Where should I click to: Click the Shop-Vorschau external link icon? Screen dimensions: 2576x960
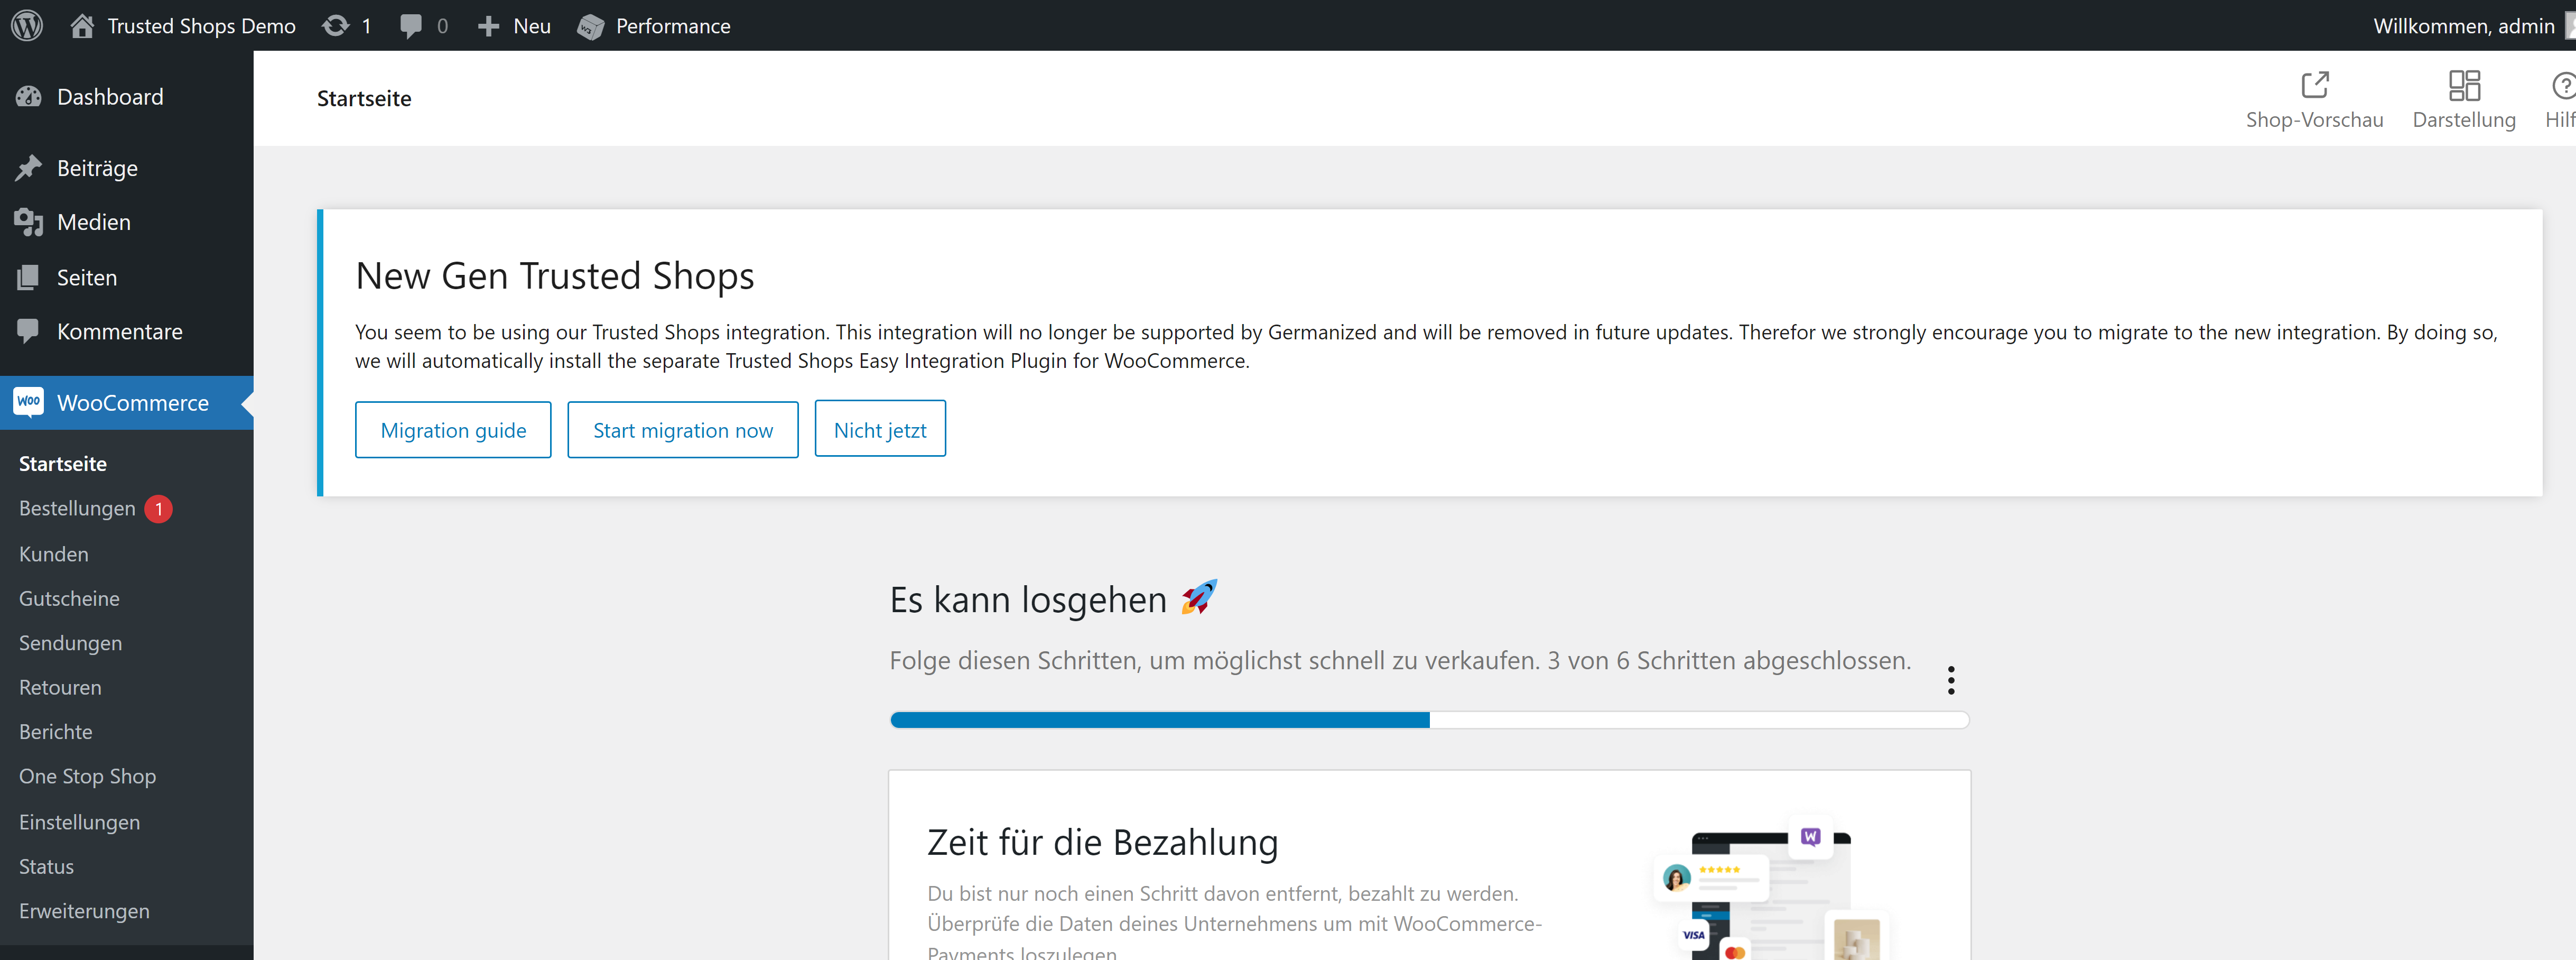(x=2315, y=85)
